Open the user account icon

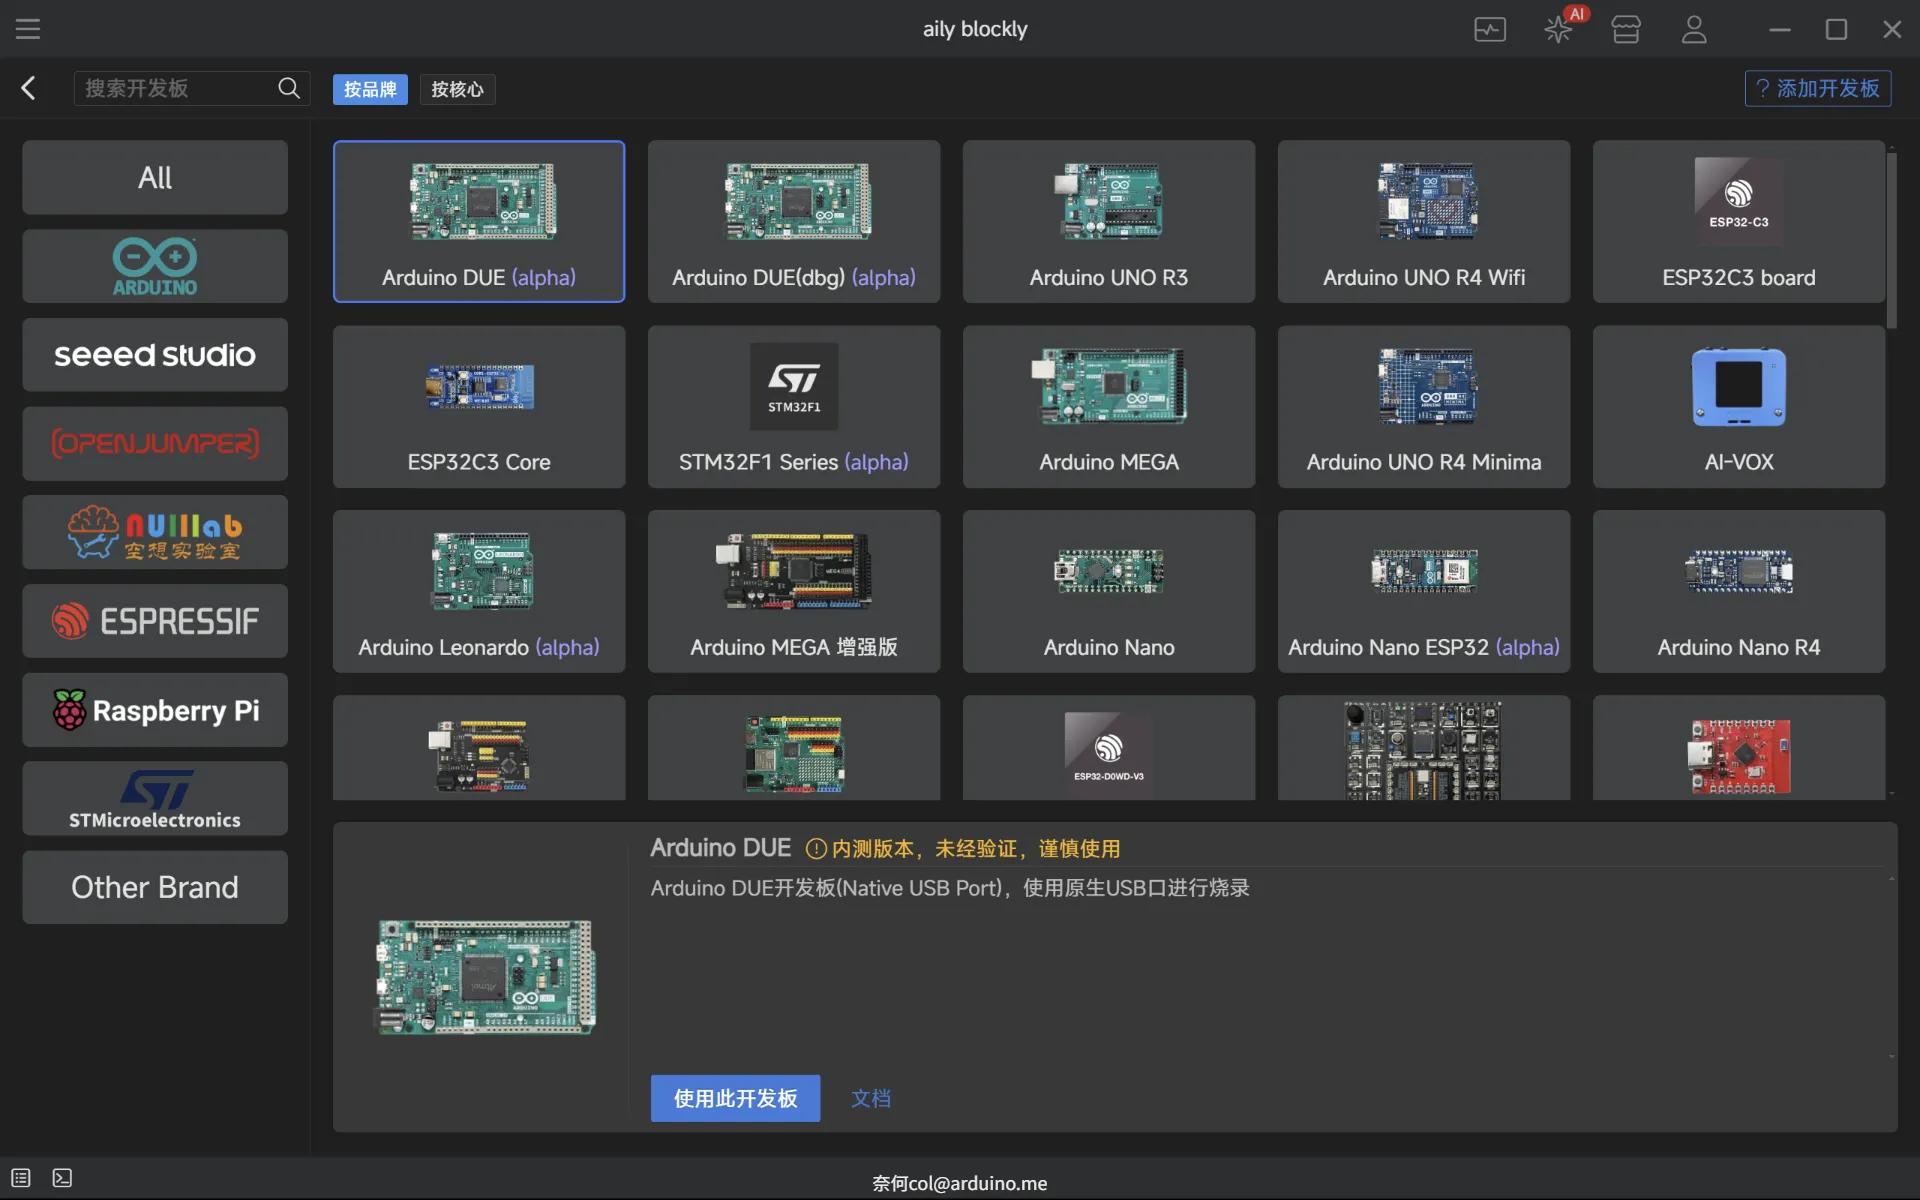pos(1694,29)
